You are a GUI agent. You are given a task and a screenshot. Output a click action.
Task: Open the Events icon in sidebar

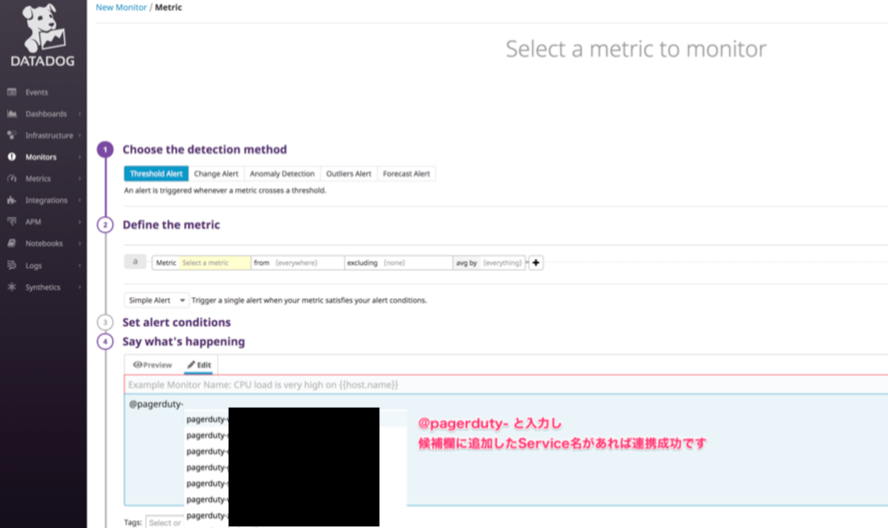click(x=11, y=92)
